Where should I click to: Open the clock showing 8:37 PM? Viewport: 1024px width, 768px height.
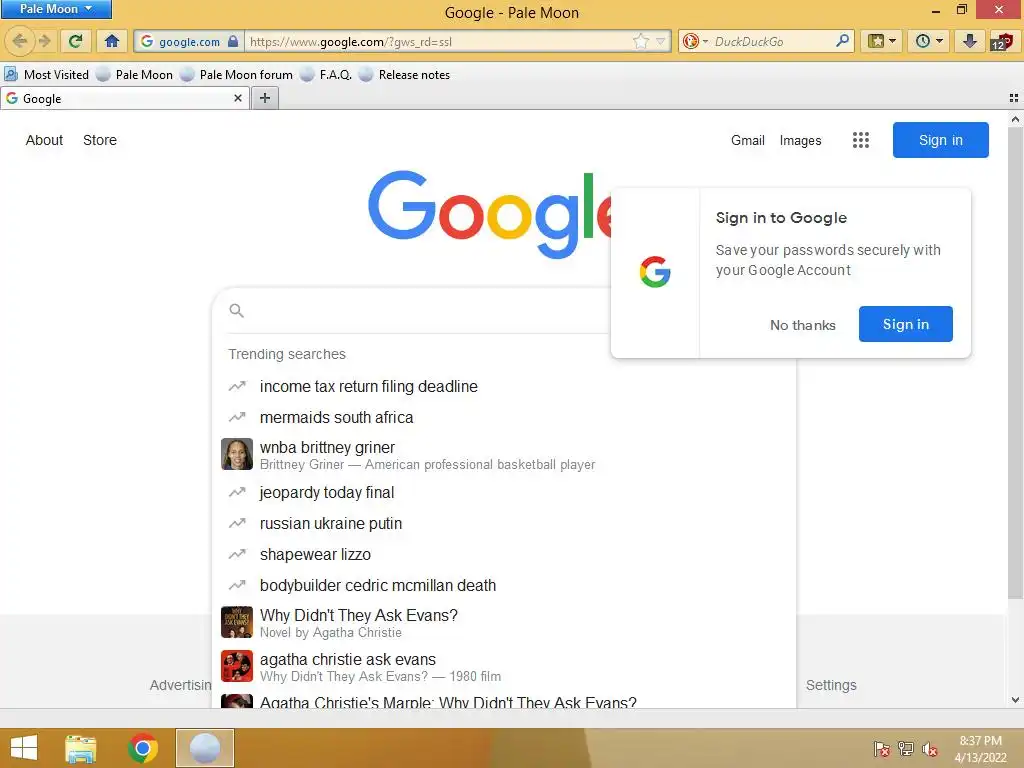click(x=980, y=749)
